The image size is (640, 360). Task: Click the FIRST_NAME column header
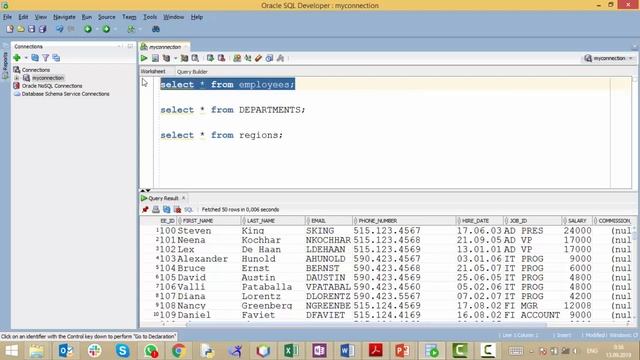[209, 221]
